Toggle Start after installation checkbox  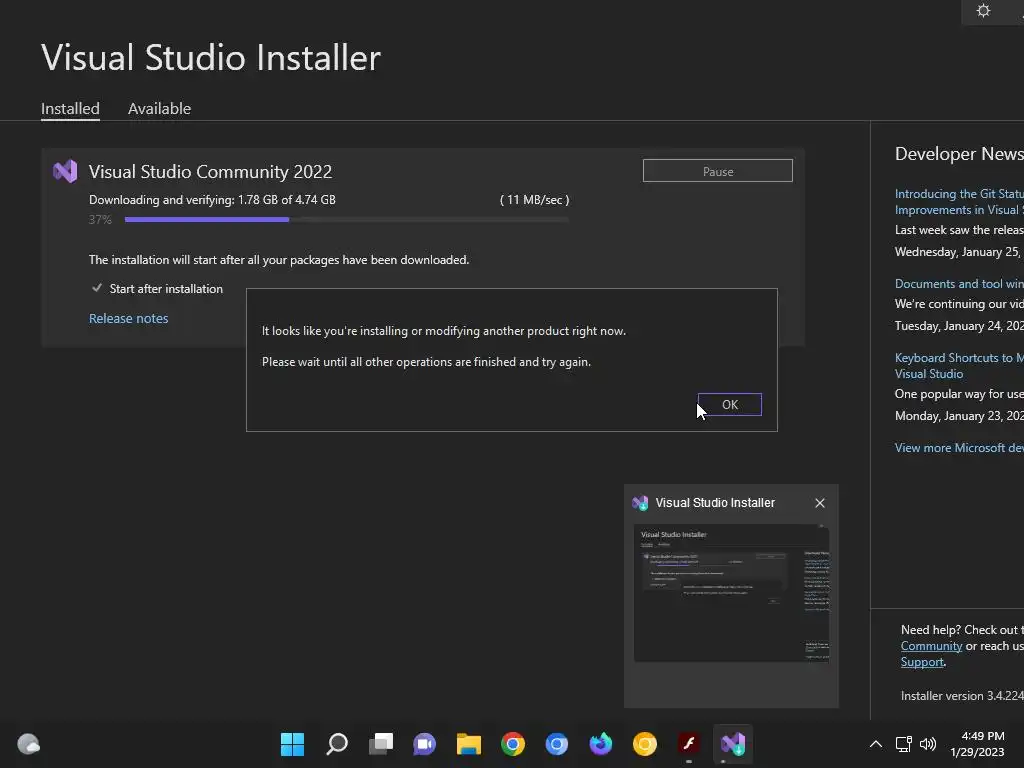(97, 288)
